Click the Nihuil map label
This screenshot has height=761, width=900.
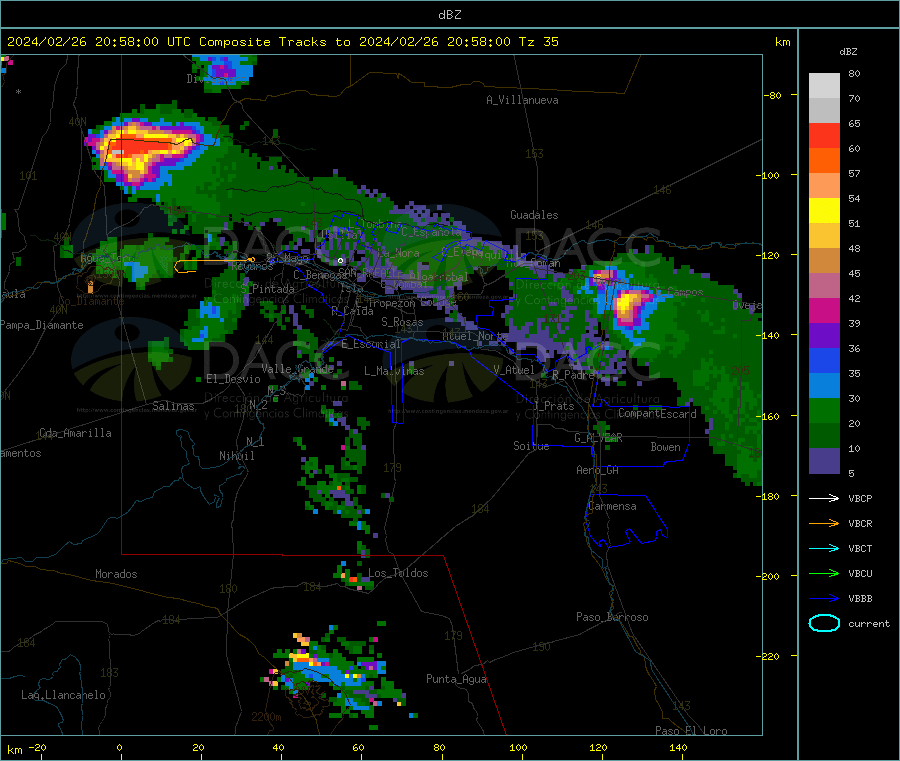(x=236, y=456)
